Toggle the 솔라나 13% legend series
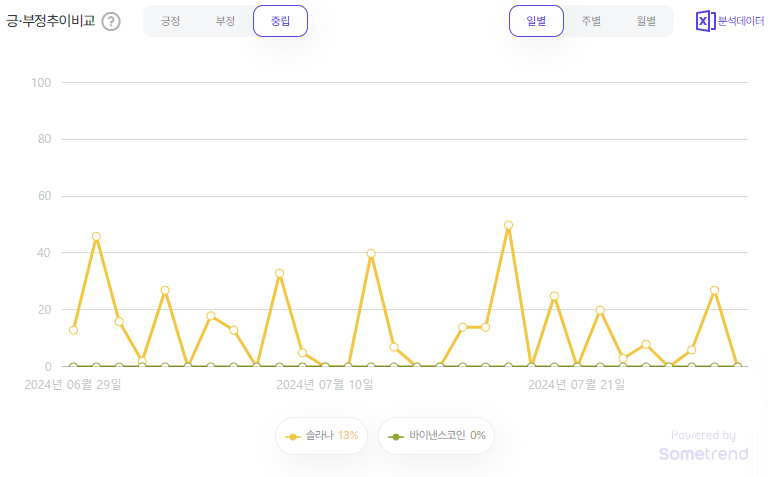The width and height of the screenshot is (768, 477). [x=321, y=435]
